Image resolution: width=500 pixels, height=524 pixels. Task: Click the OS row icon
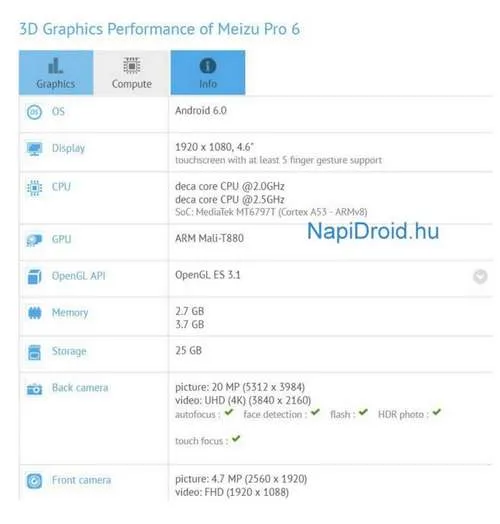pyautogui.click(x=34, y=112)
